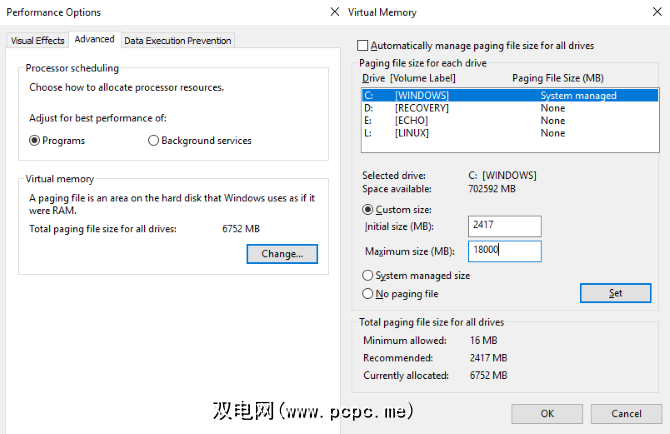
Task: Choose System managed size option
Action: coord(367,275)
